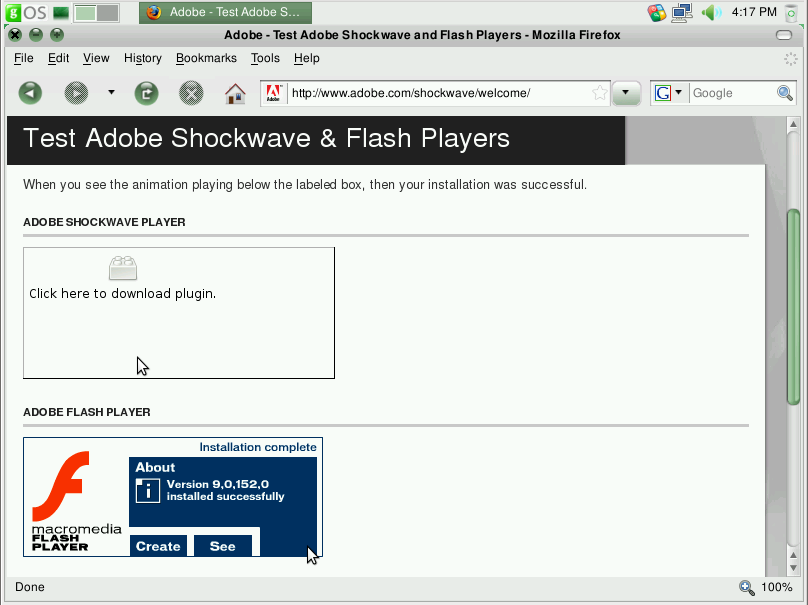Click the Macromedia Flash Player logo
808x605 pixels.
(76, 501)
